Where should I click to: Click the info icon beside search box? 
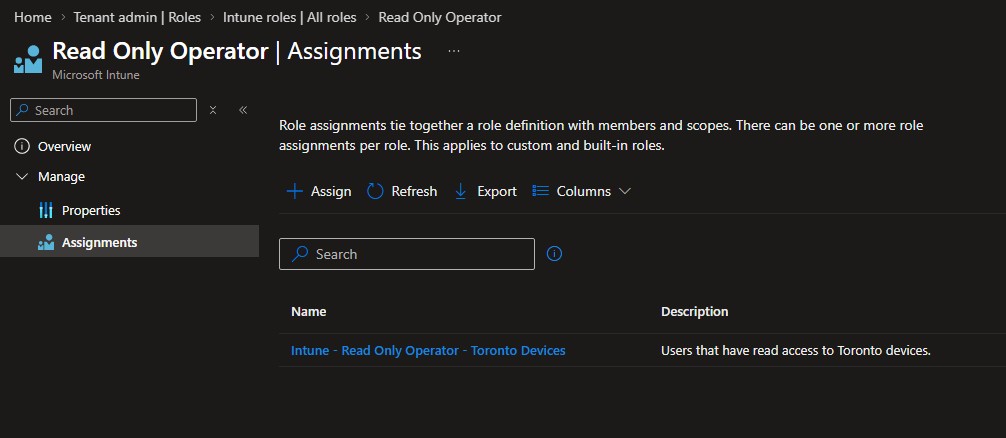coord(555,254)
